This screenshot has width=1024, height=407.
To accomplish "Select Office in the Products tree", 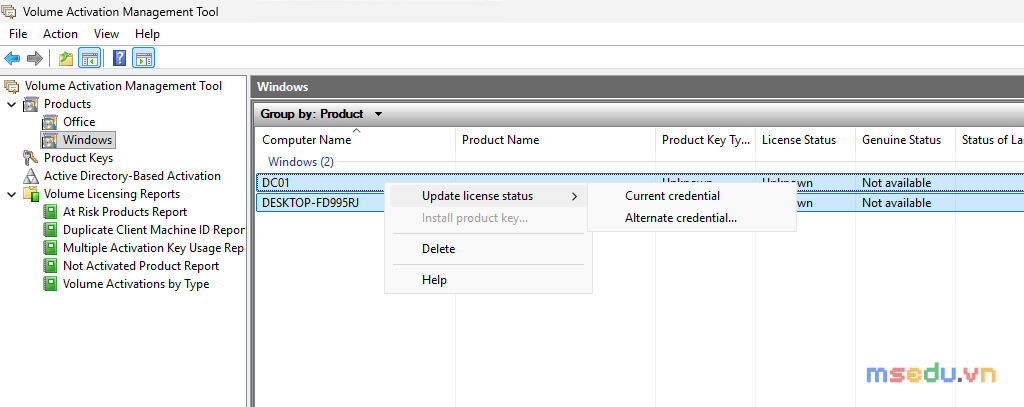I will click(x=79, y=122).
